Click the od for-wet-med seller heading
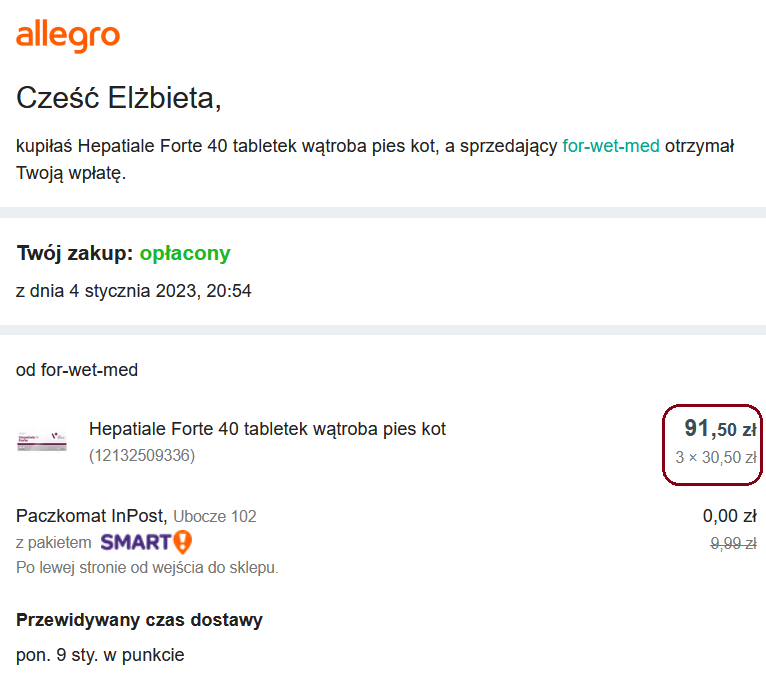This screenshot has height=675, width=766. [77, 370]
